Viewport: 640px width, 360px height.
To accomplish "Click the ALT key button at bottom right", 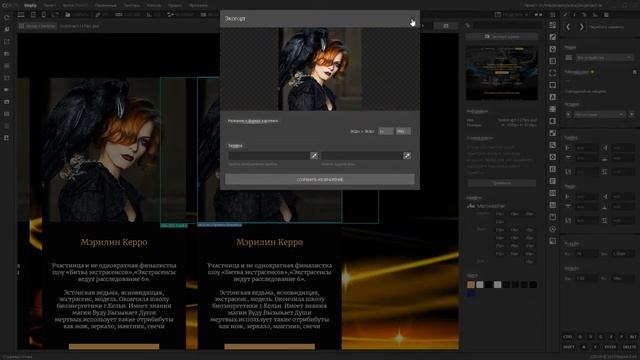I will (633, 337).
